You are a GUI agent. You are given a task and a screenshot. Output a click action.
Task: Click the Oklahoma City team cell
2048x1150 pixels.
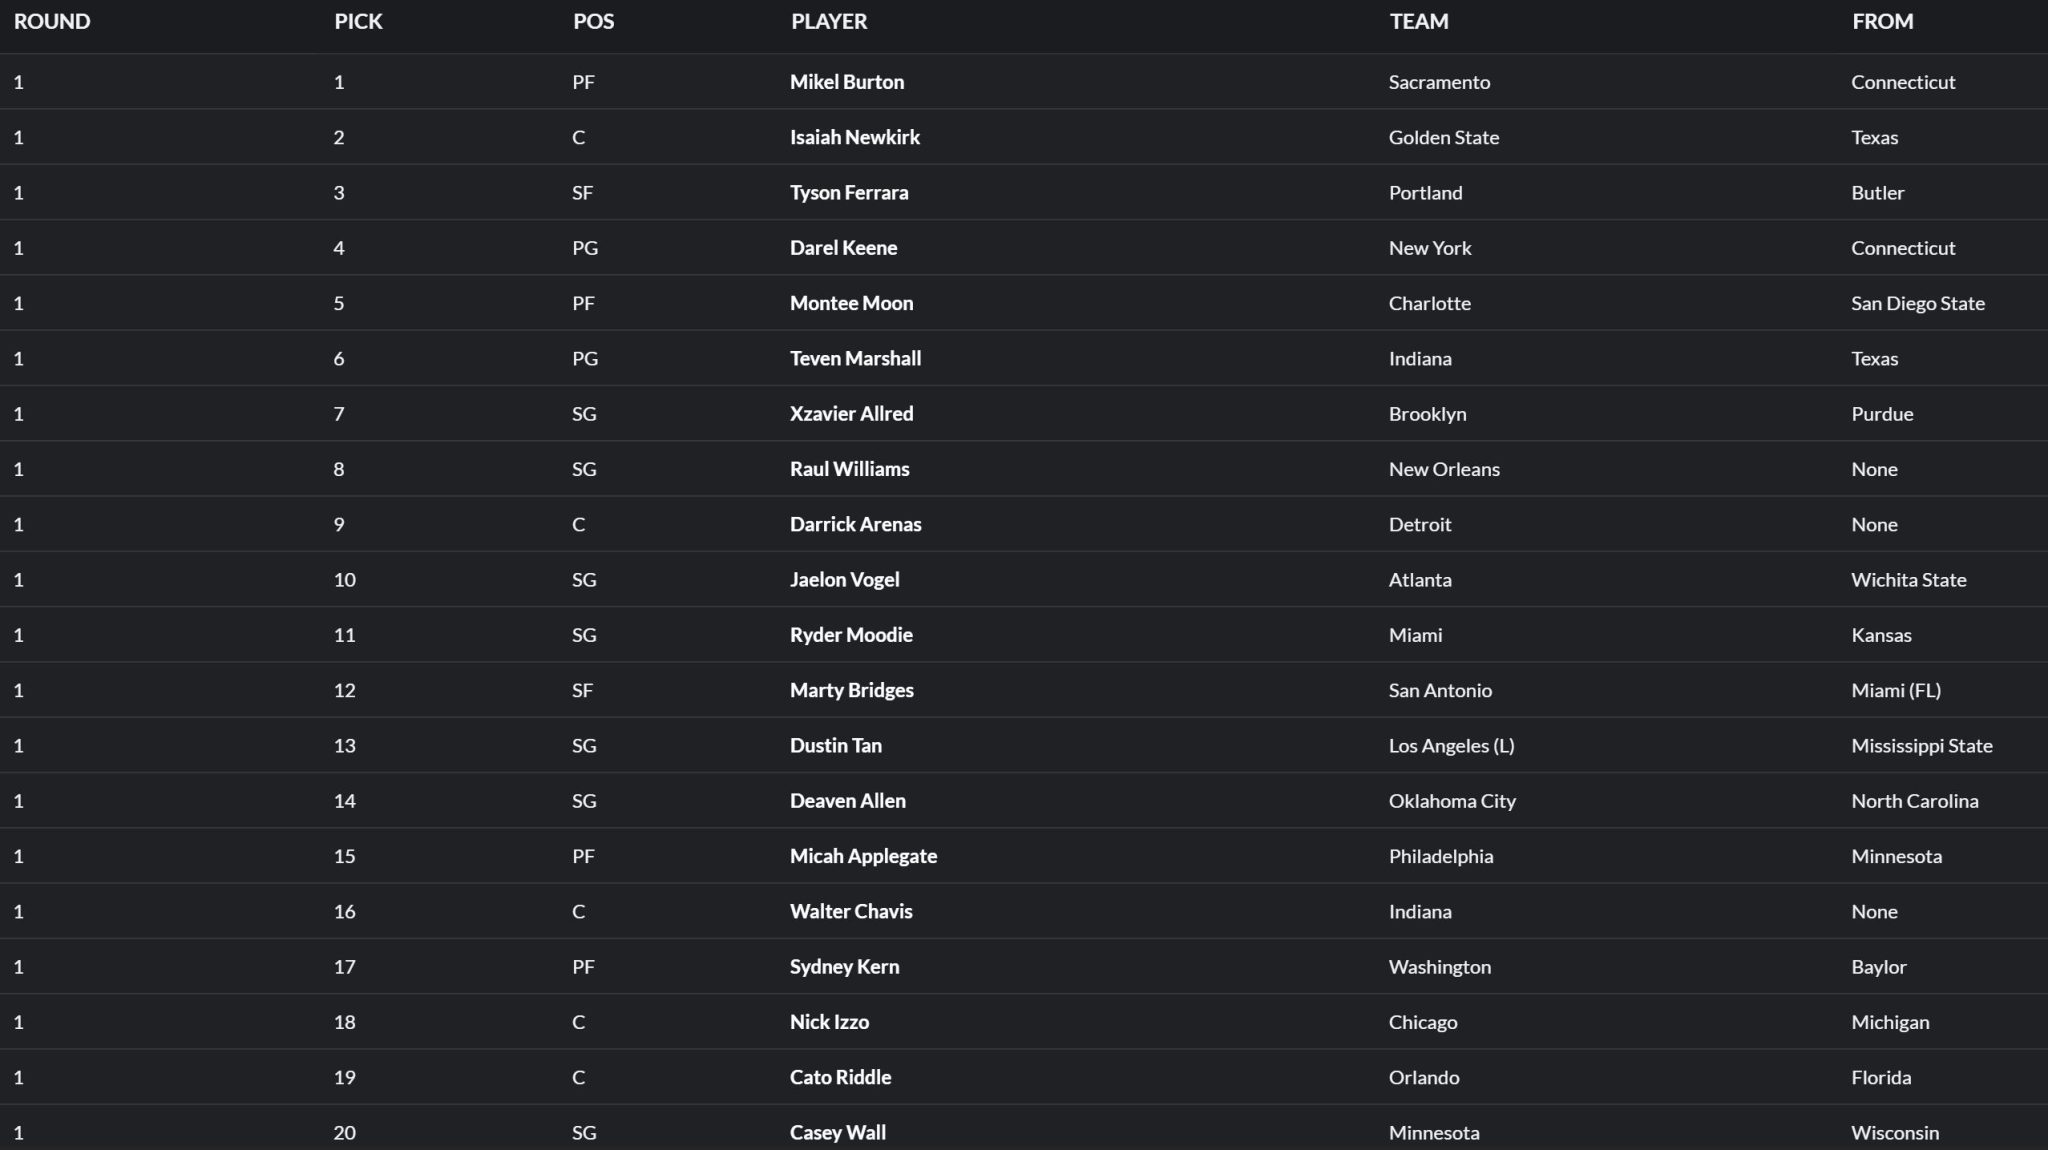[x=1451, y=801]
